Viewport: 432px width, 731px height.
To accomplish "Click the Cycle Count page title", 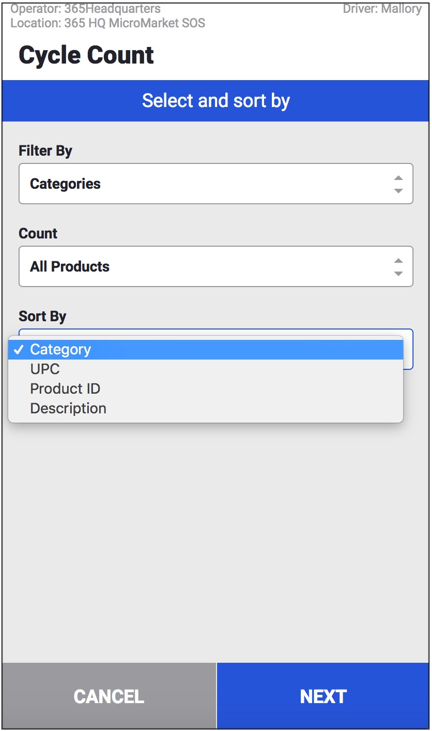I will click(x=86, y=55).
